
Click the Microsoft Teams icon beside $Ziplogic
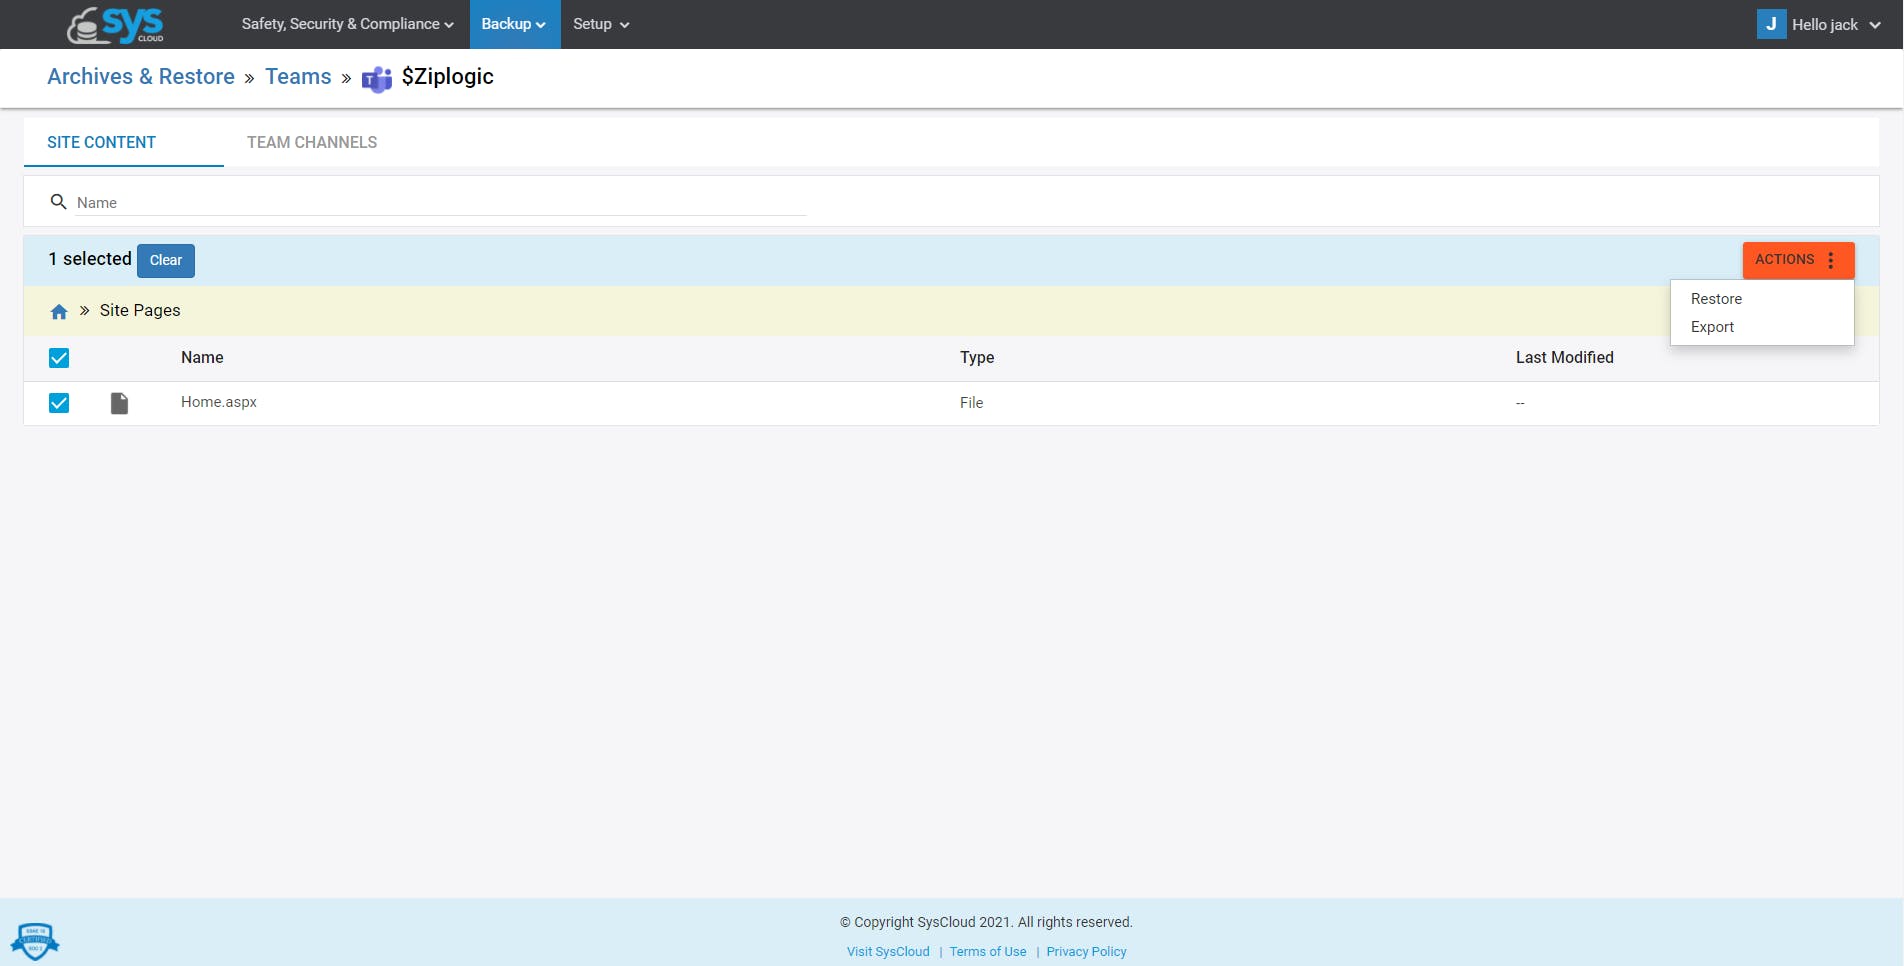tap(377, 79)
